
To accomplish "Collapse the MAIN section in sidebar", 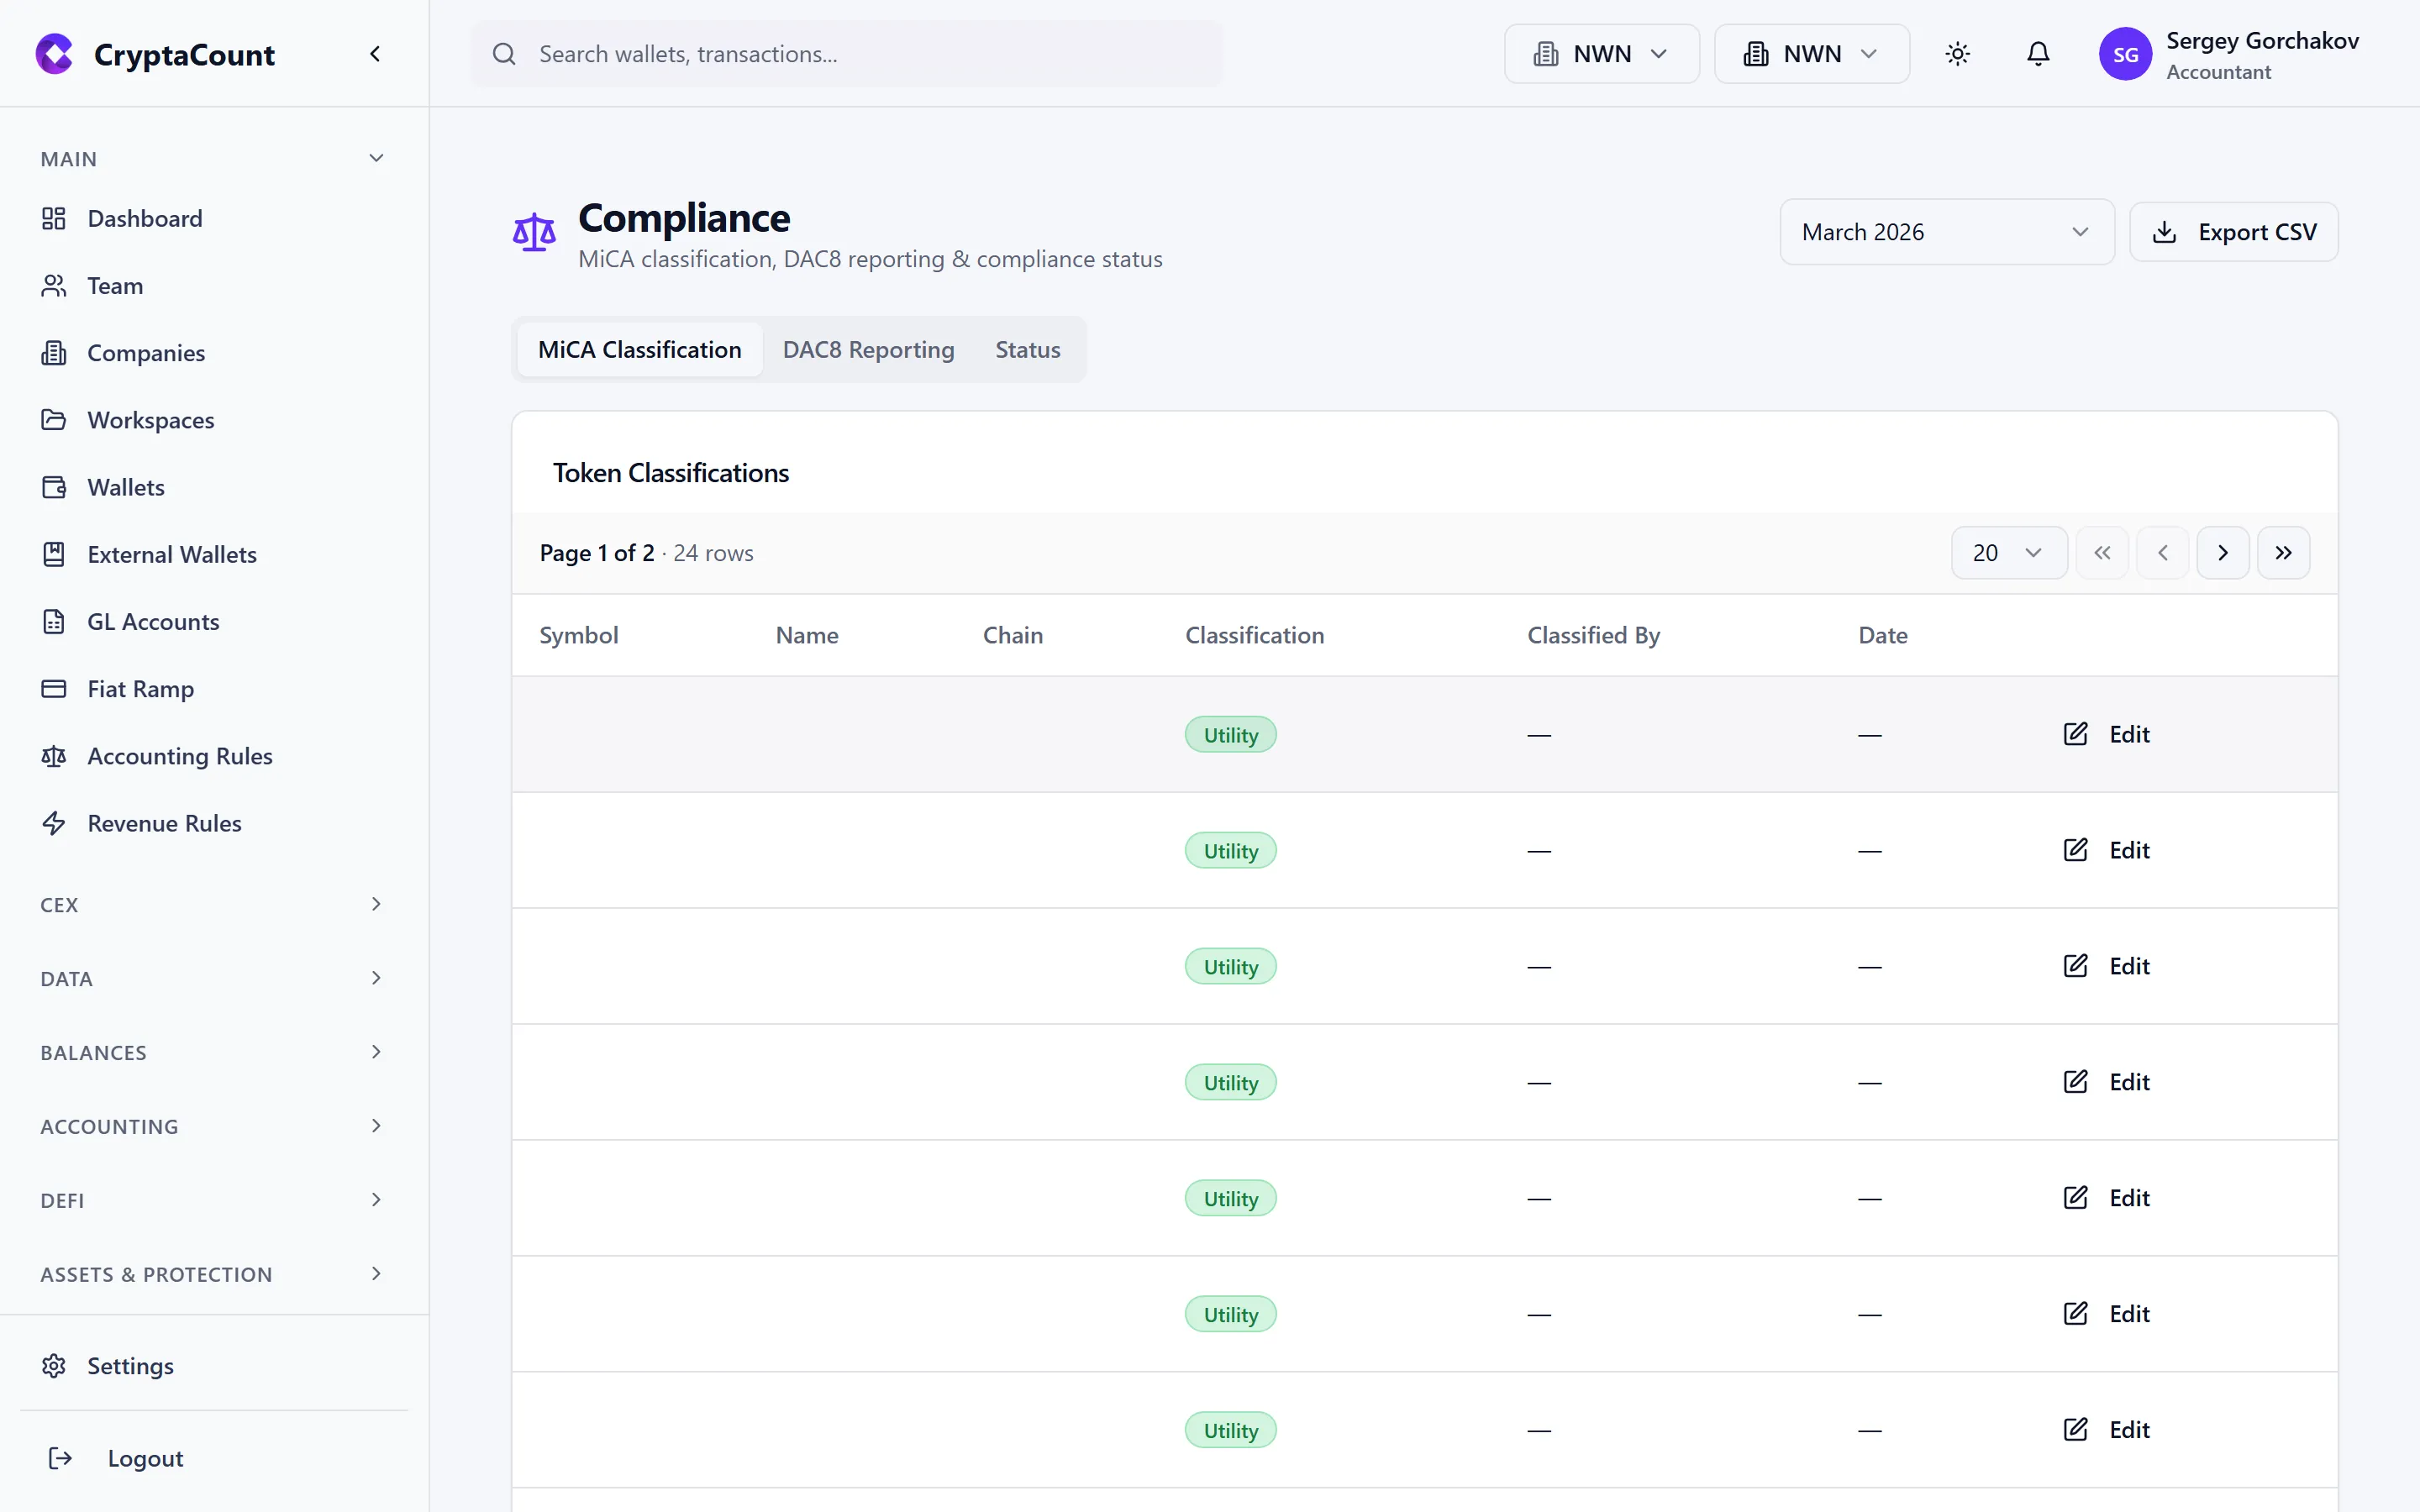I will tap(376, 158).
